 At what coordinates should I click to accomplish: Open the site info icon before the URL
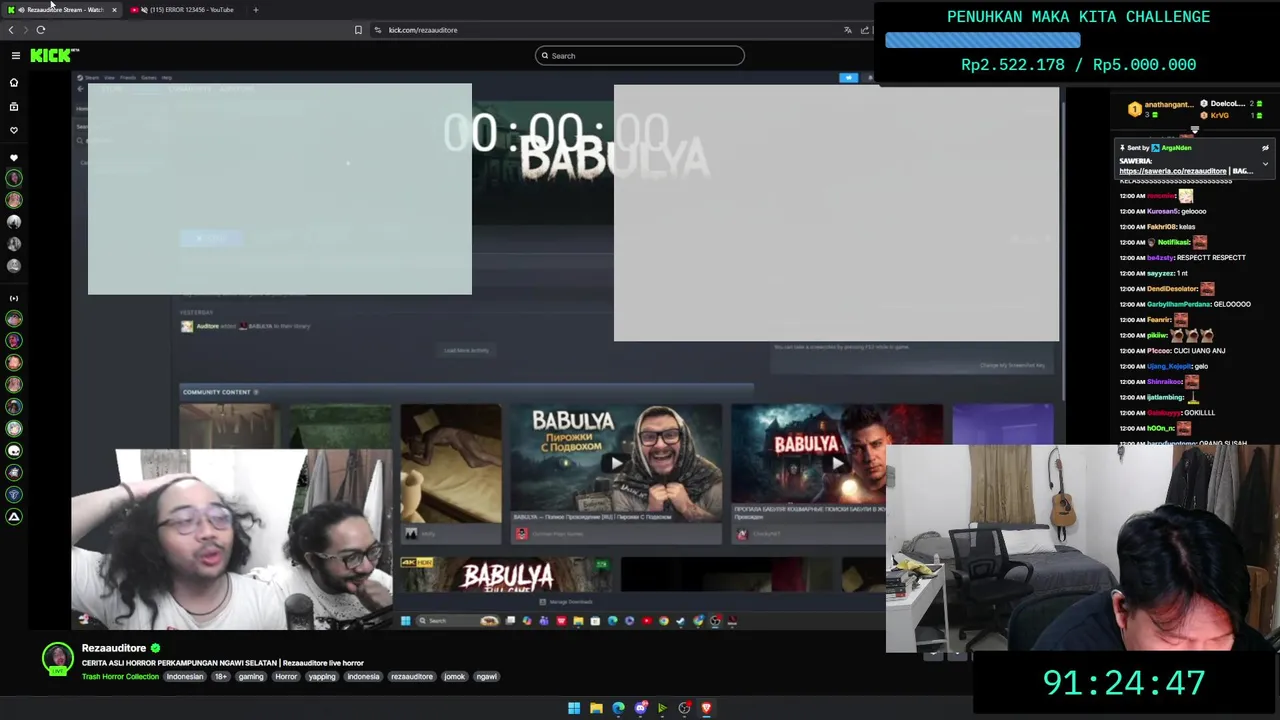[x=378, y=30]
